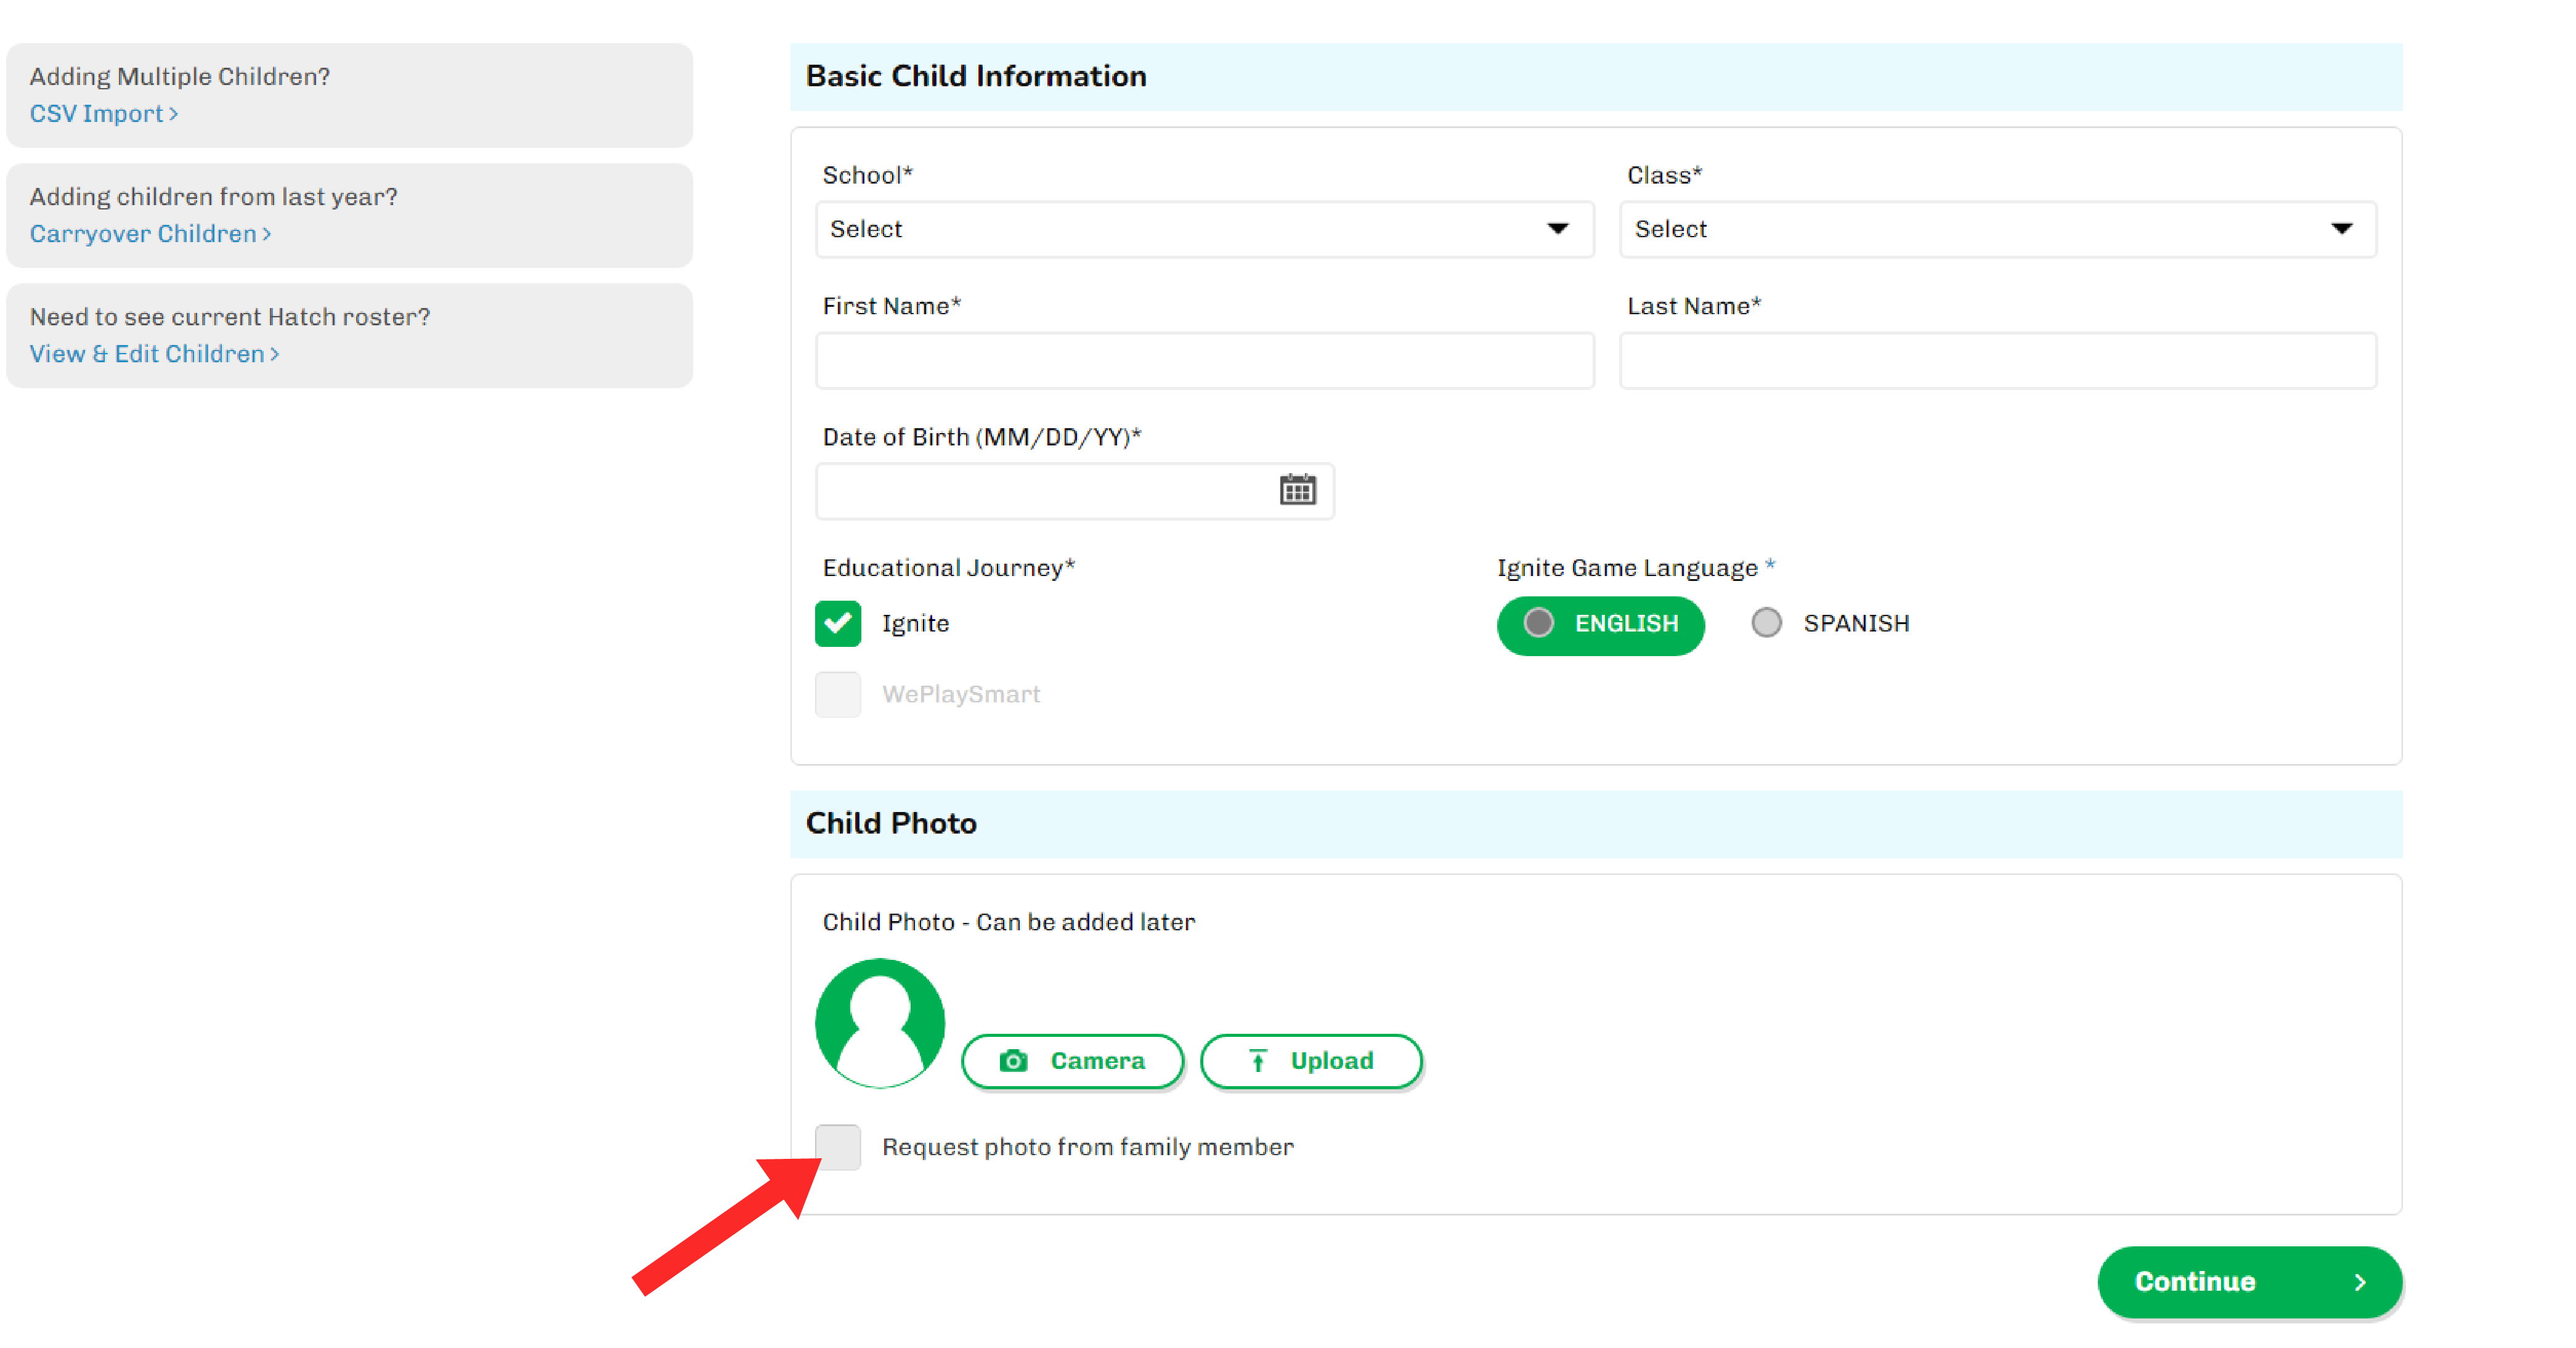The image size is (2576, 1348).
Task: Open View & Edit Children link
Action: 147,354
